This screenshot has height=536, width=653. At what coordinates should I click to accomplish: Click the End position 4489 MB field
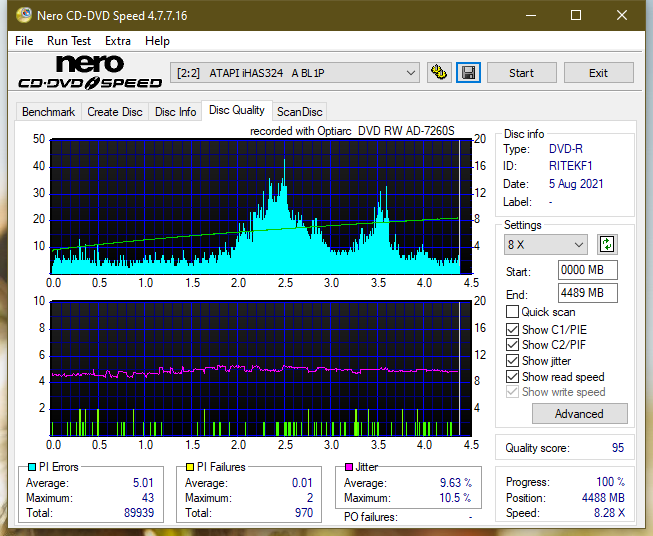[587, 293]
